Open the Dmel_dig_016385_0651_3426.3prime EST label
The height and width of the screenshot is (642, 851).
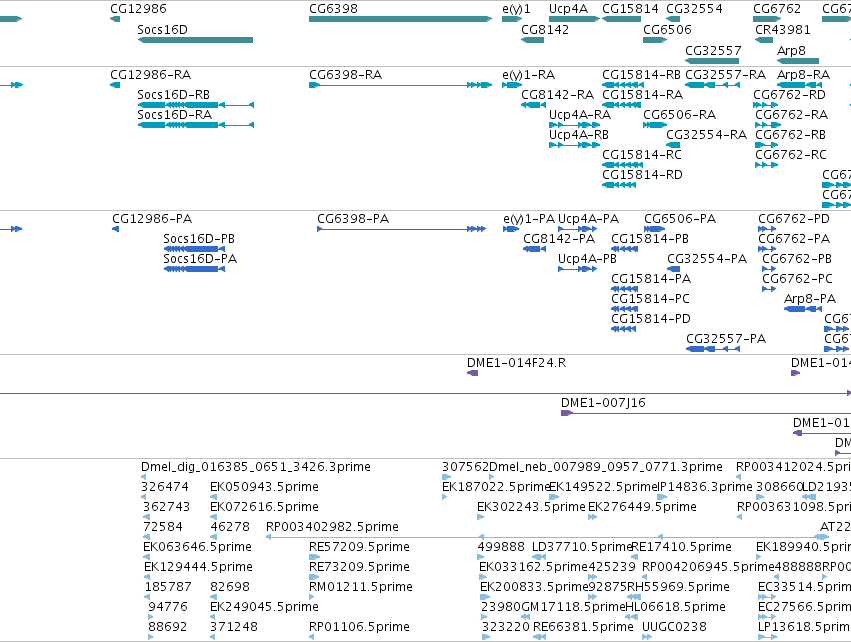click(x=256, y=467)
